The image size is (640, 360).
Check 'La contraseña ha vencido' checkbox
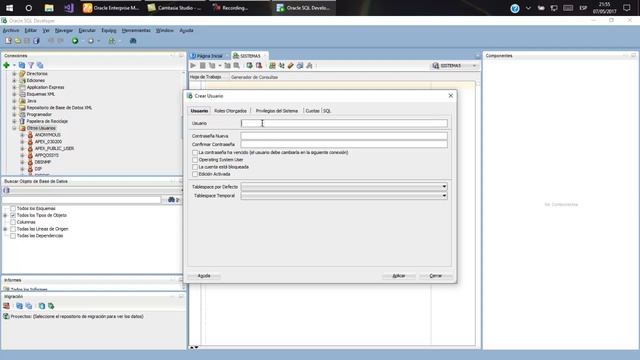[195, 153]
